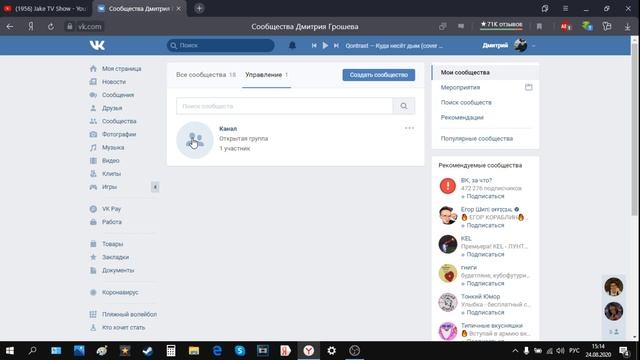Click the header 'Поиск' search field
The width and height of the screenshot is (640, 360).
click(220, 45)
